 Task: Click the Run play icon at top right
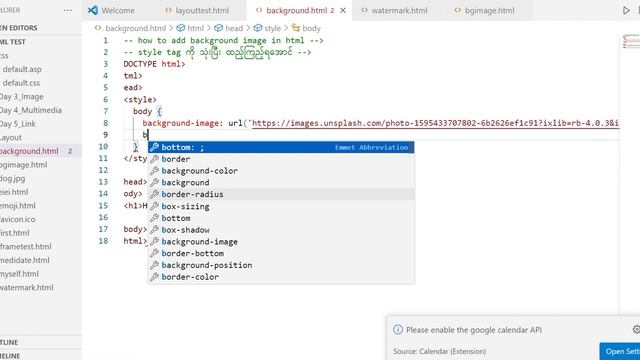[x=626, y=11]
